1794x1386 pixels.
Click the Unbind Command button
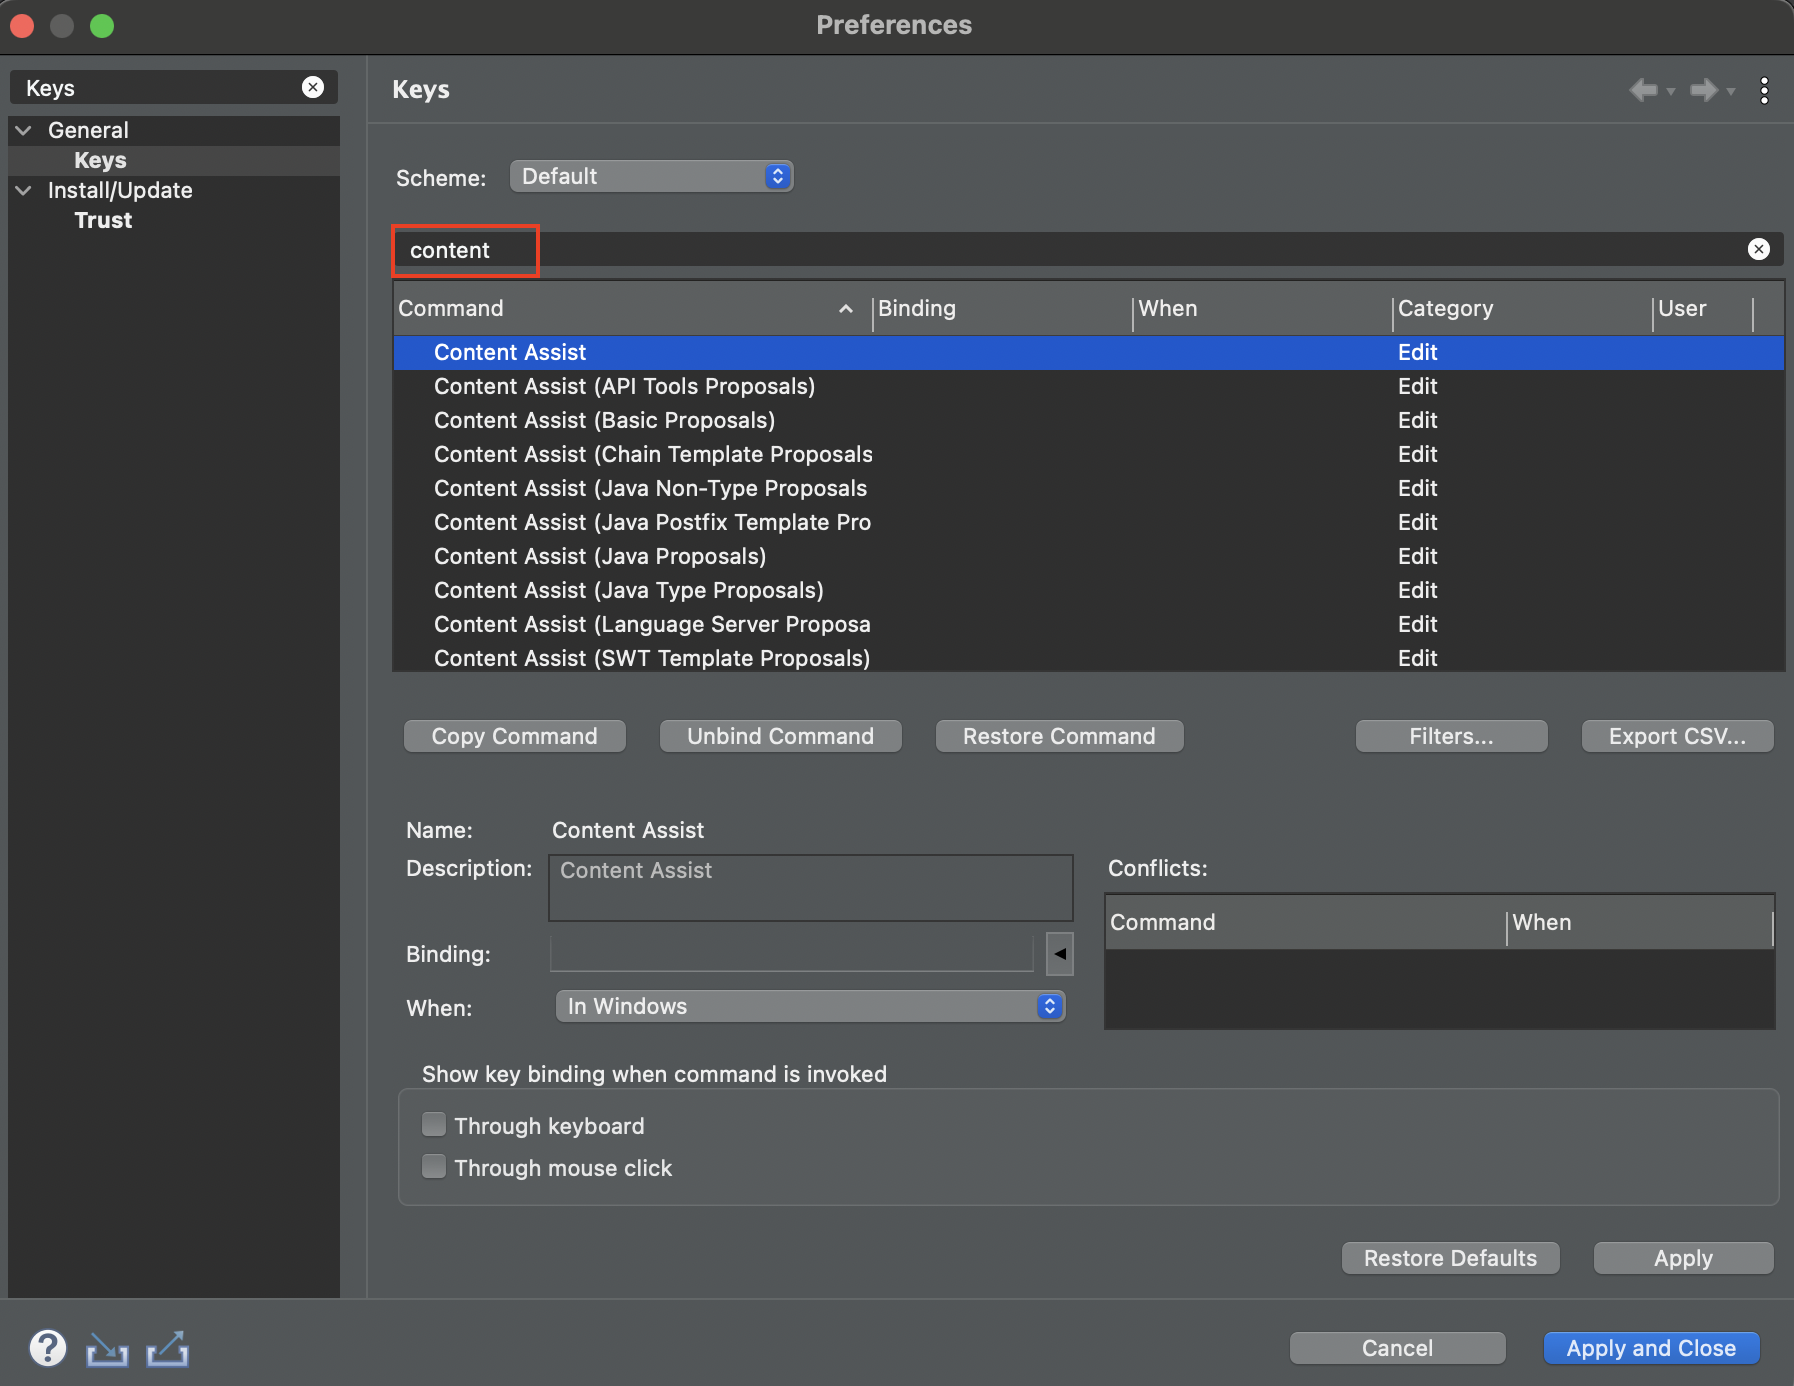(781, 736)
